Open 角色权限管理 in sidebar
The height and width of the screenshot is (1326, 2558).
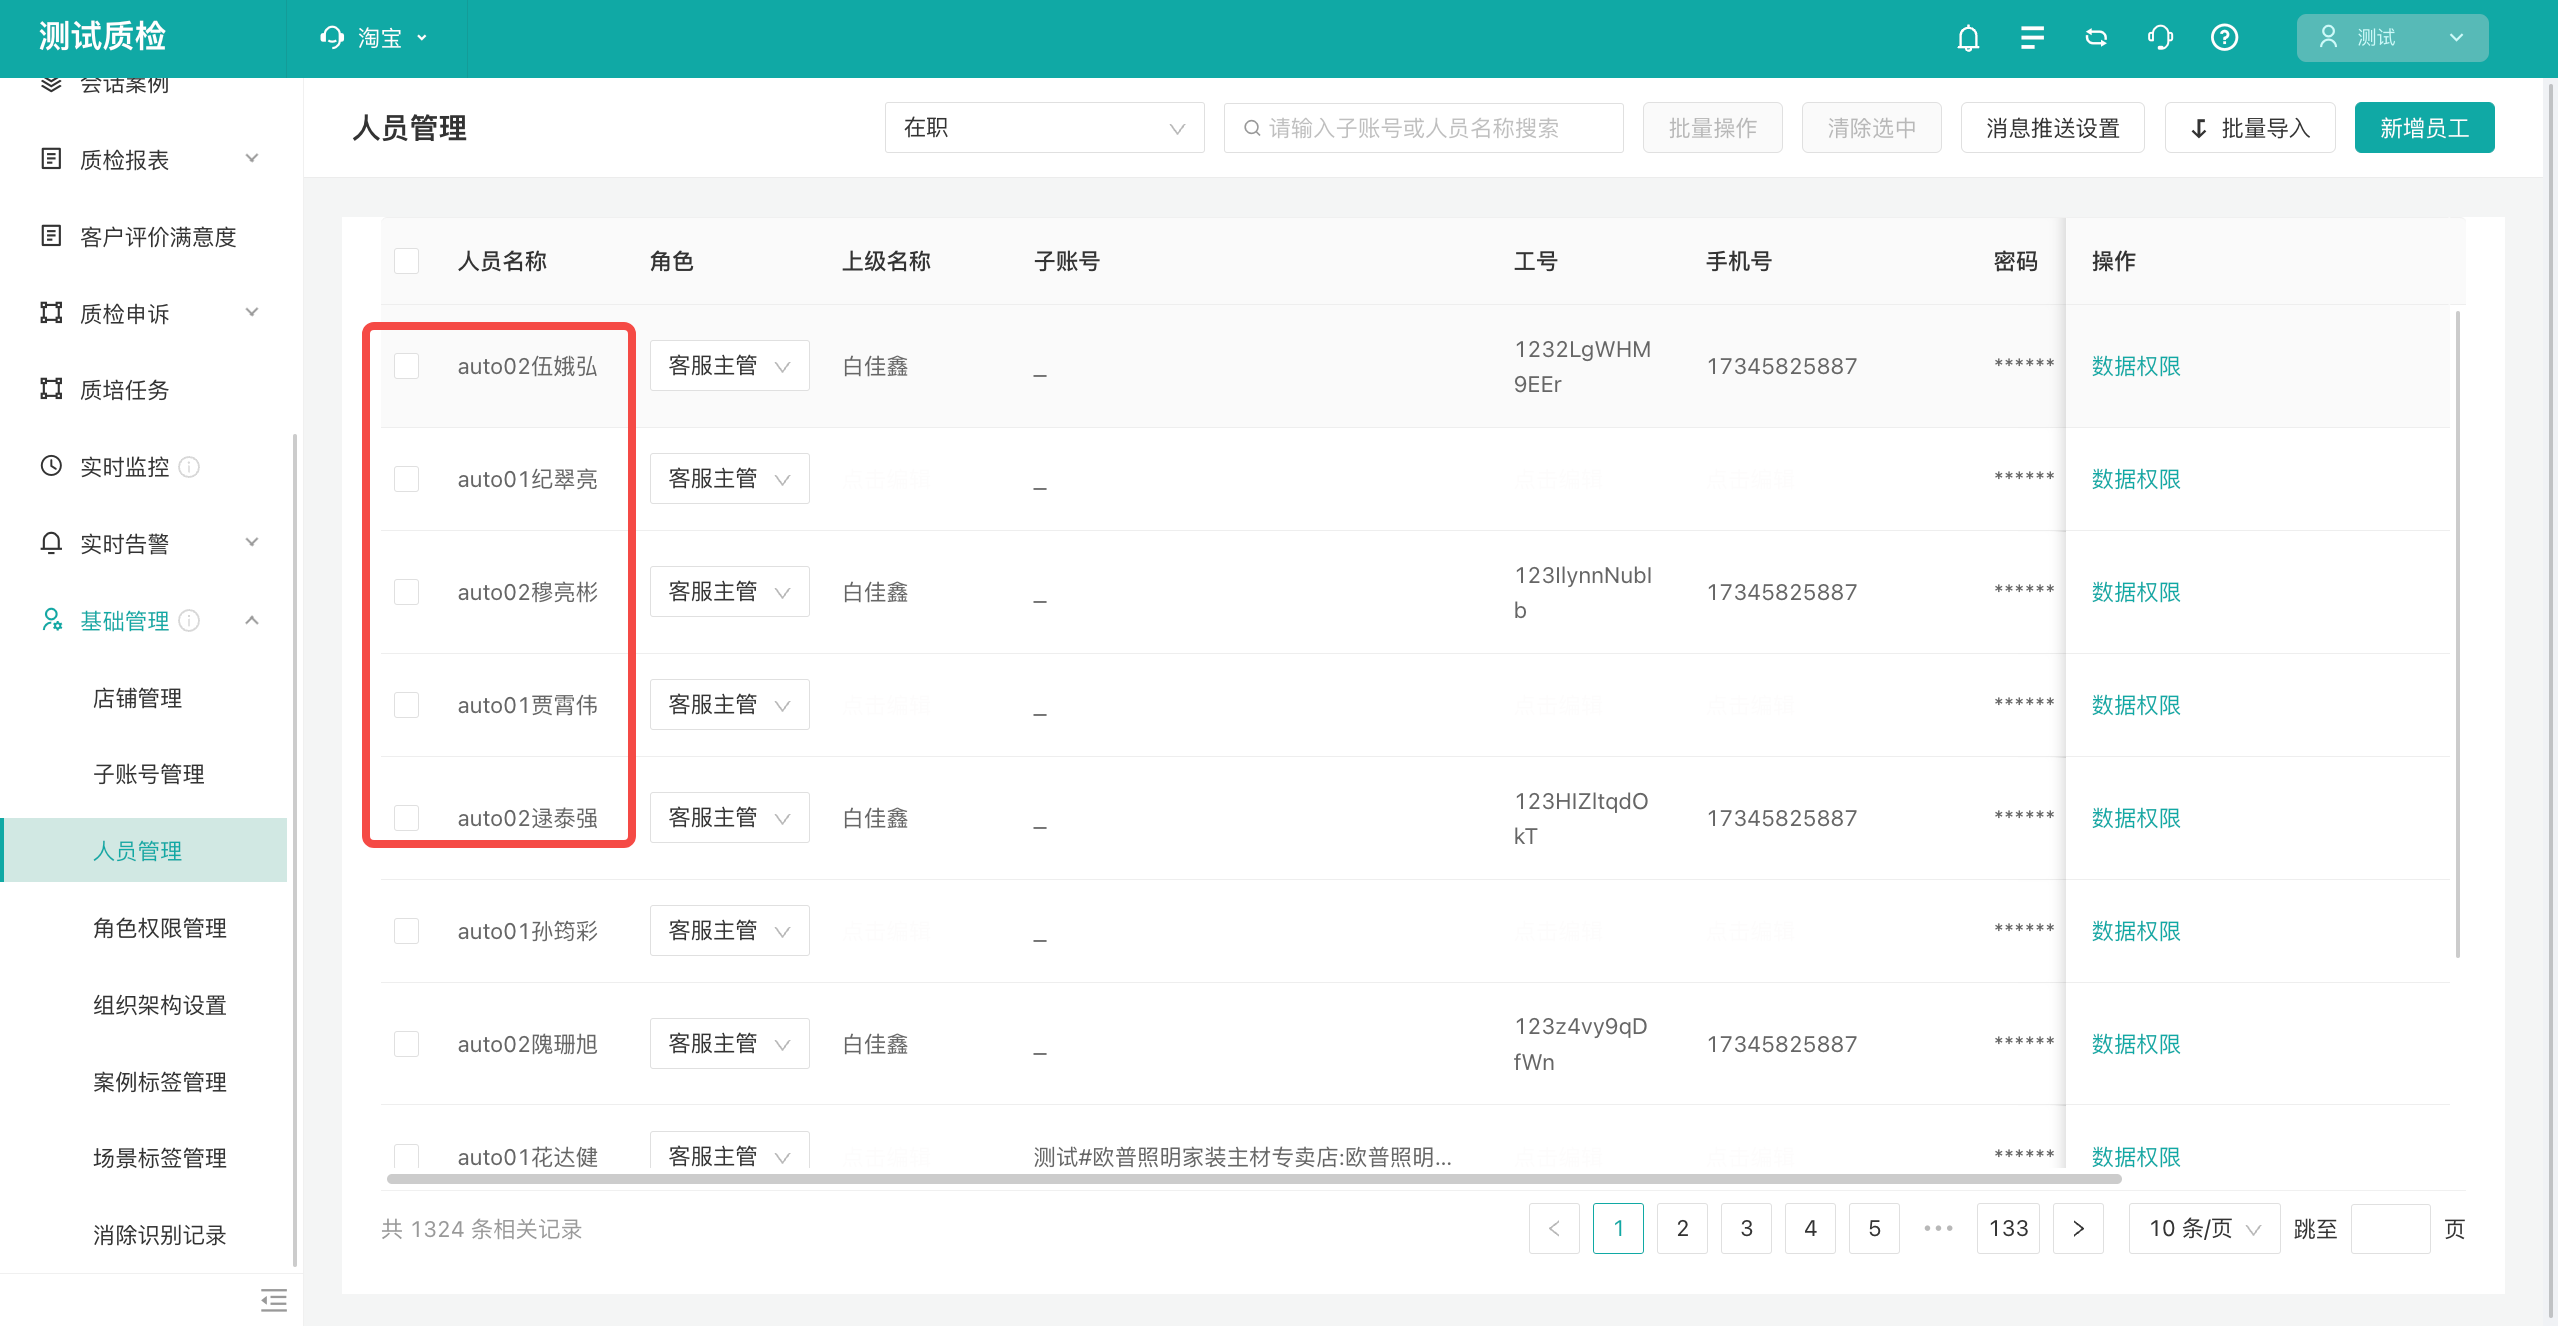tap(160, 928)
